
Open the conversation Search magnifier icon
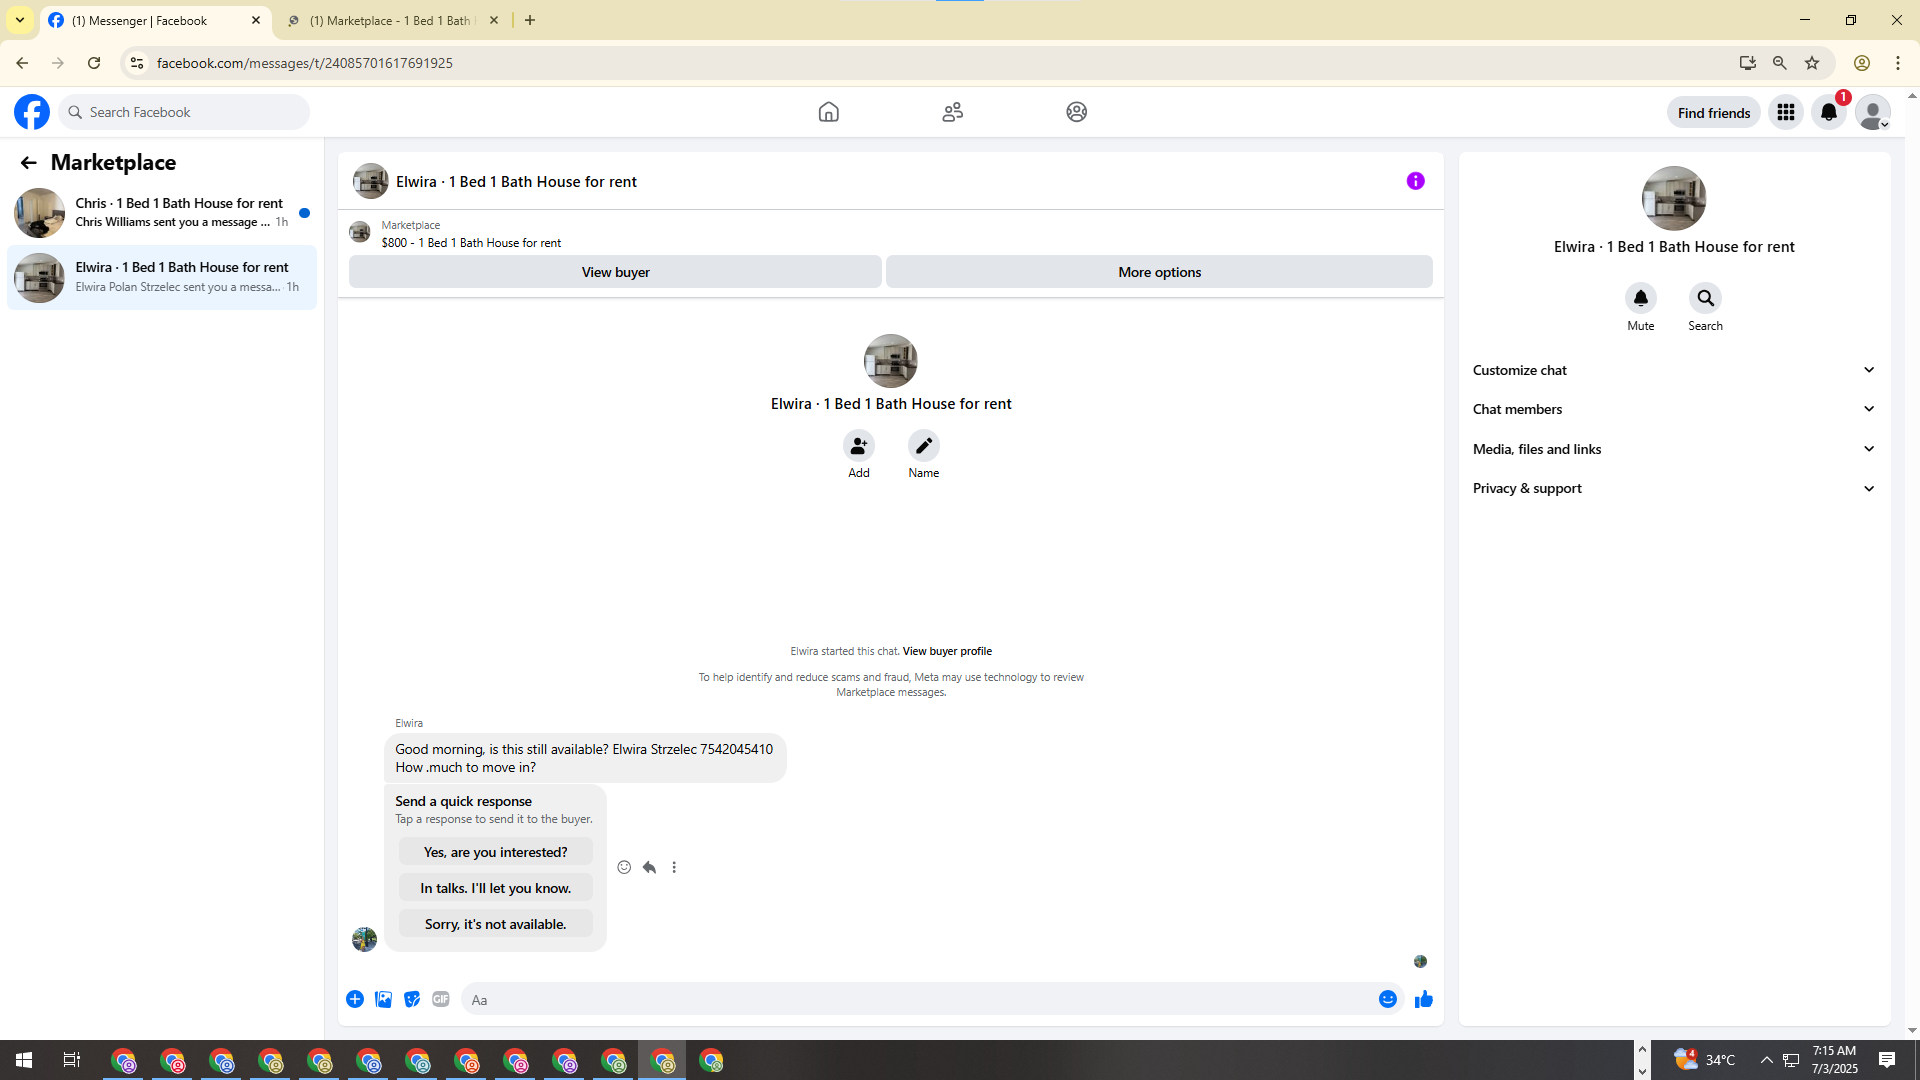tap(1705, 298)
